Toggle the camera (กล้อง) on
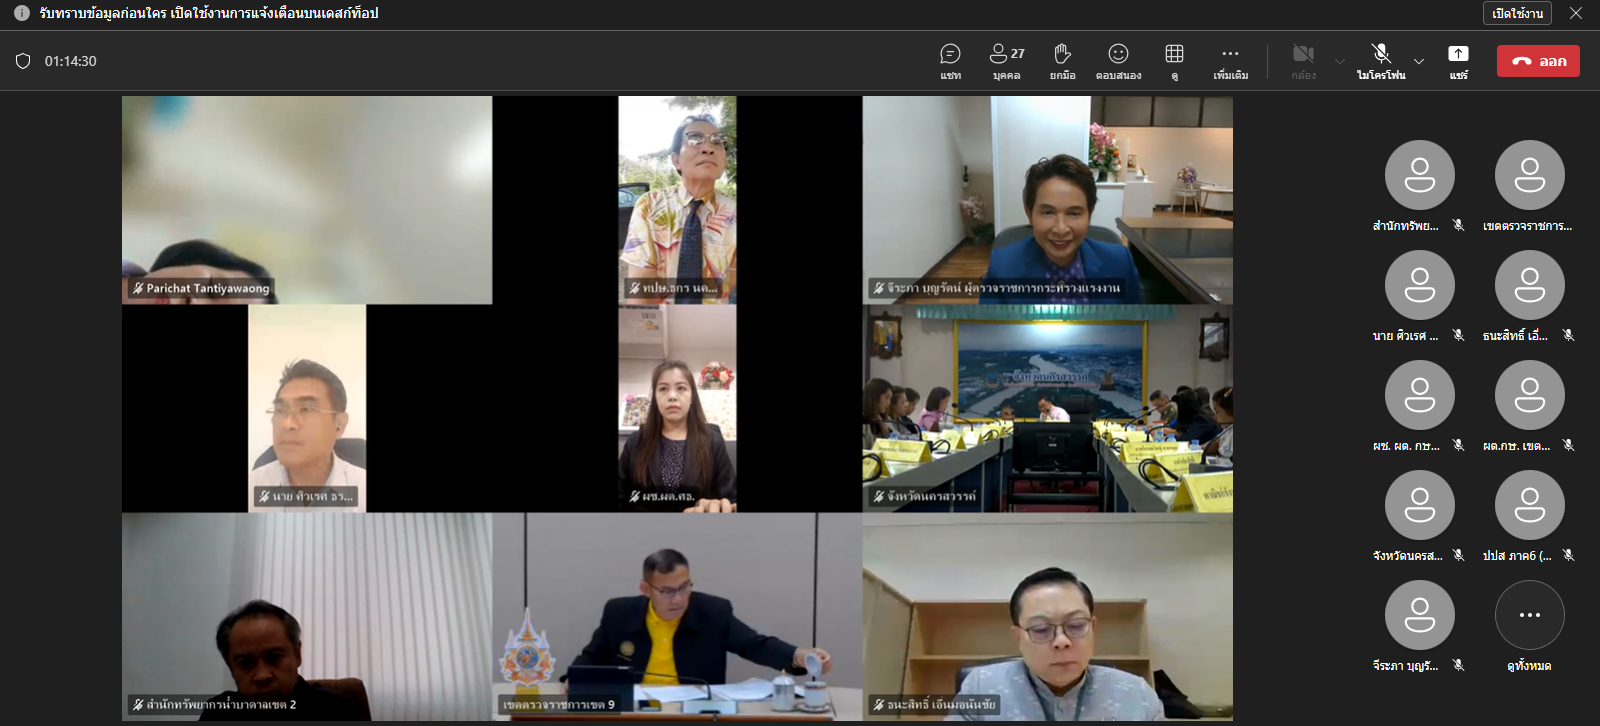The height and width of the screenshot is (726, 1600). (1302, 60)
